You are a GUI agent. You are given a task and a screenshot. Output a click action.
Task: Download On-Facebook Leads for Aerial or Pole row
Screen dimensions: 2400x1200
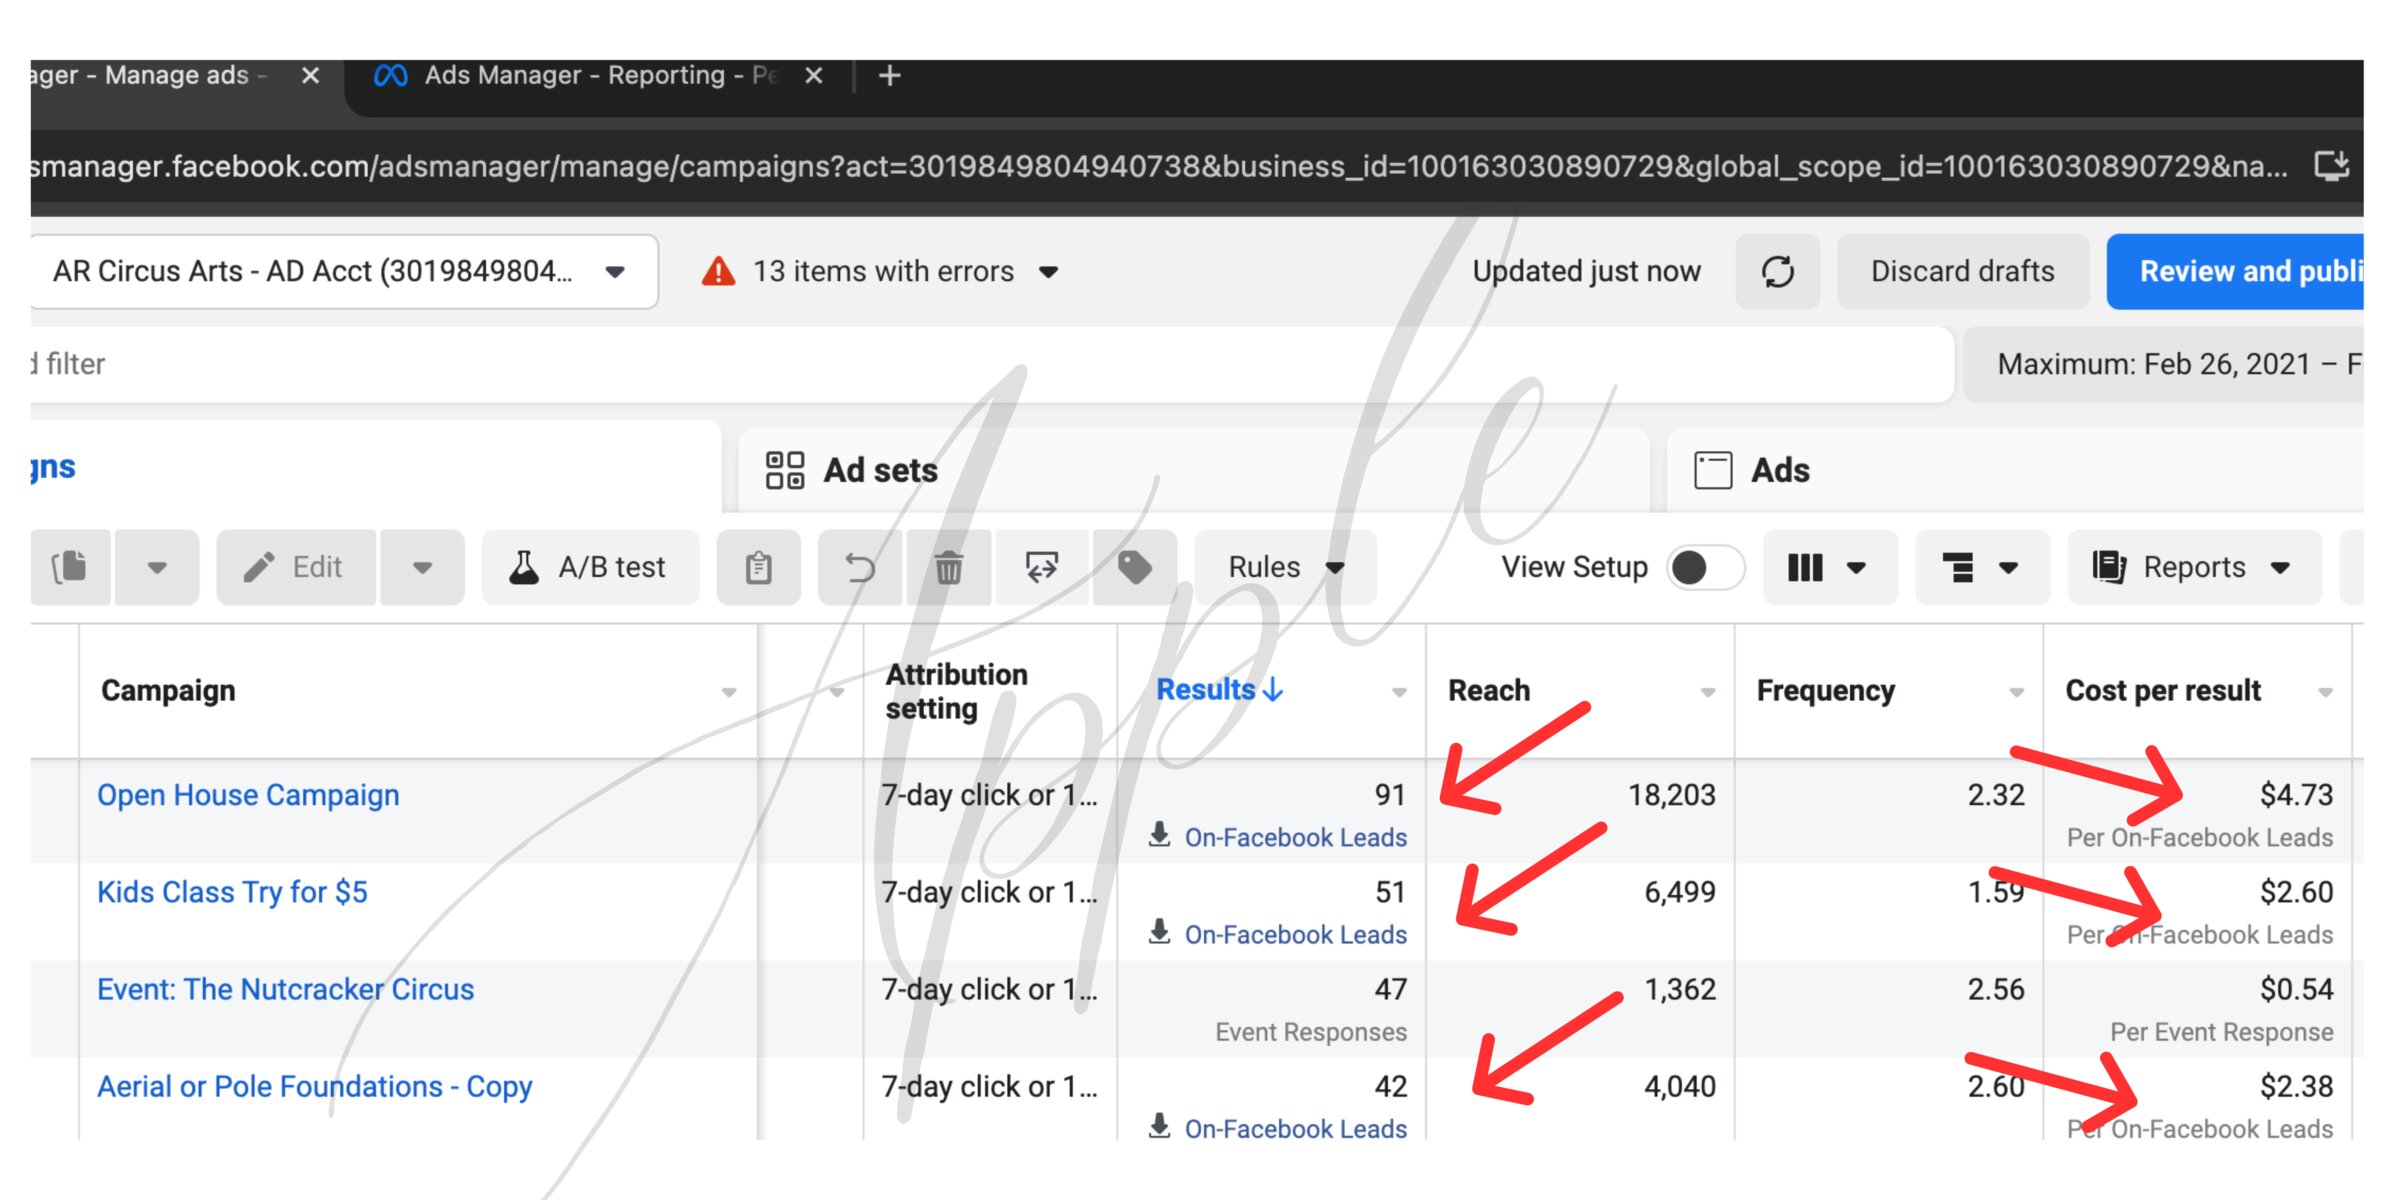point(1278,1128)
